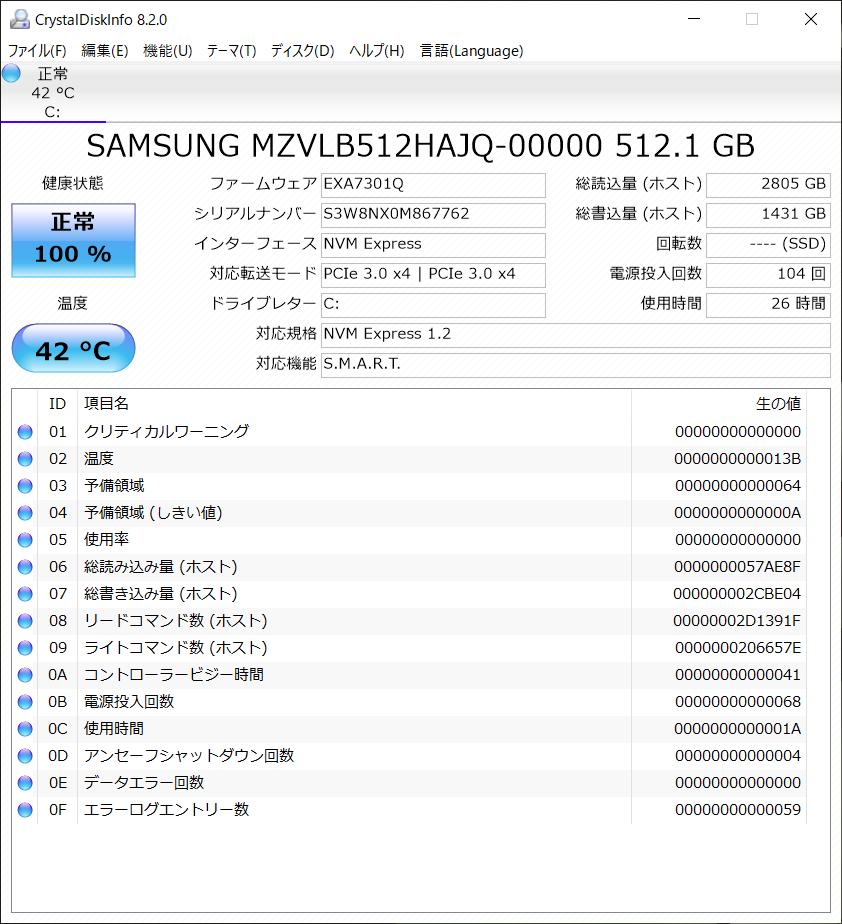Select raw value 00000000000064

[738, 486]
